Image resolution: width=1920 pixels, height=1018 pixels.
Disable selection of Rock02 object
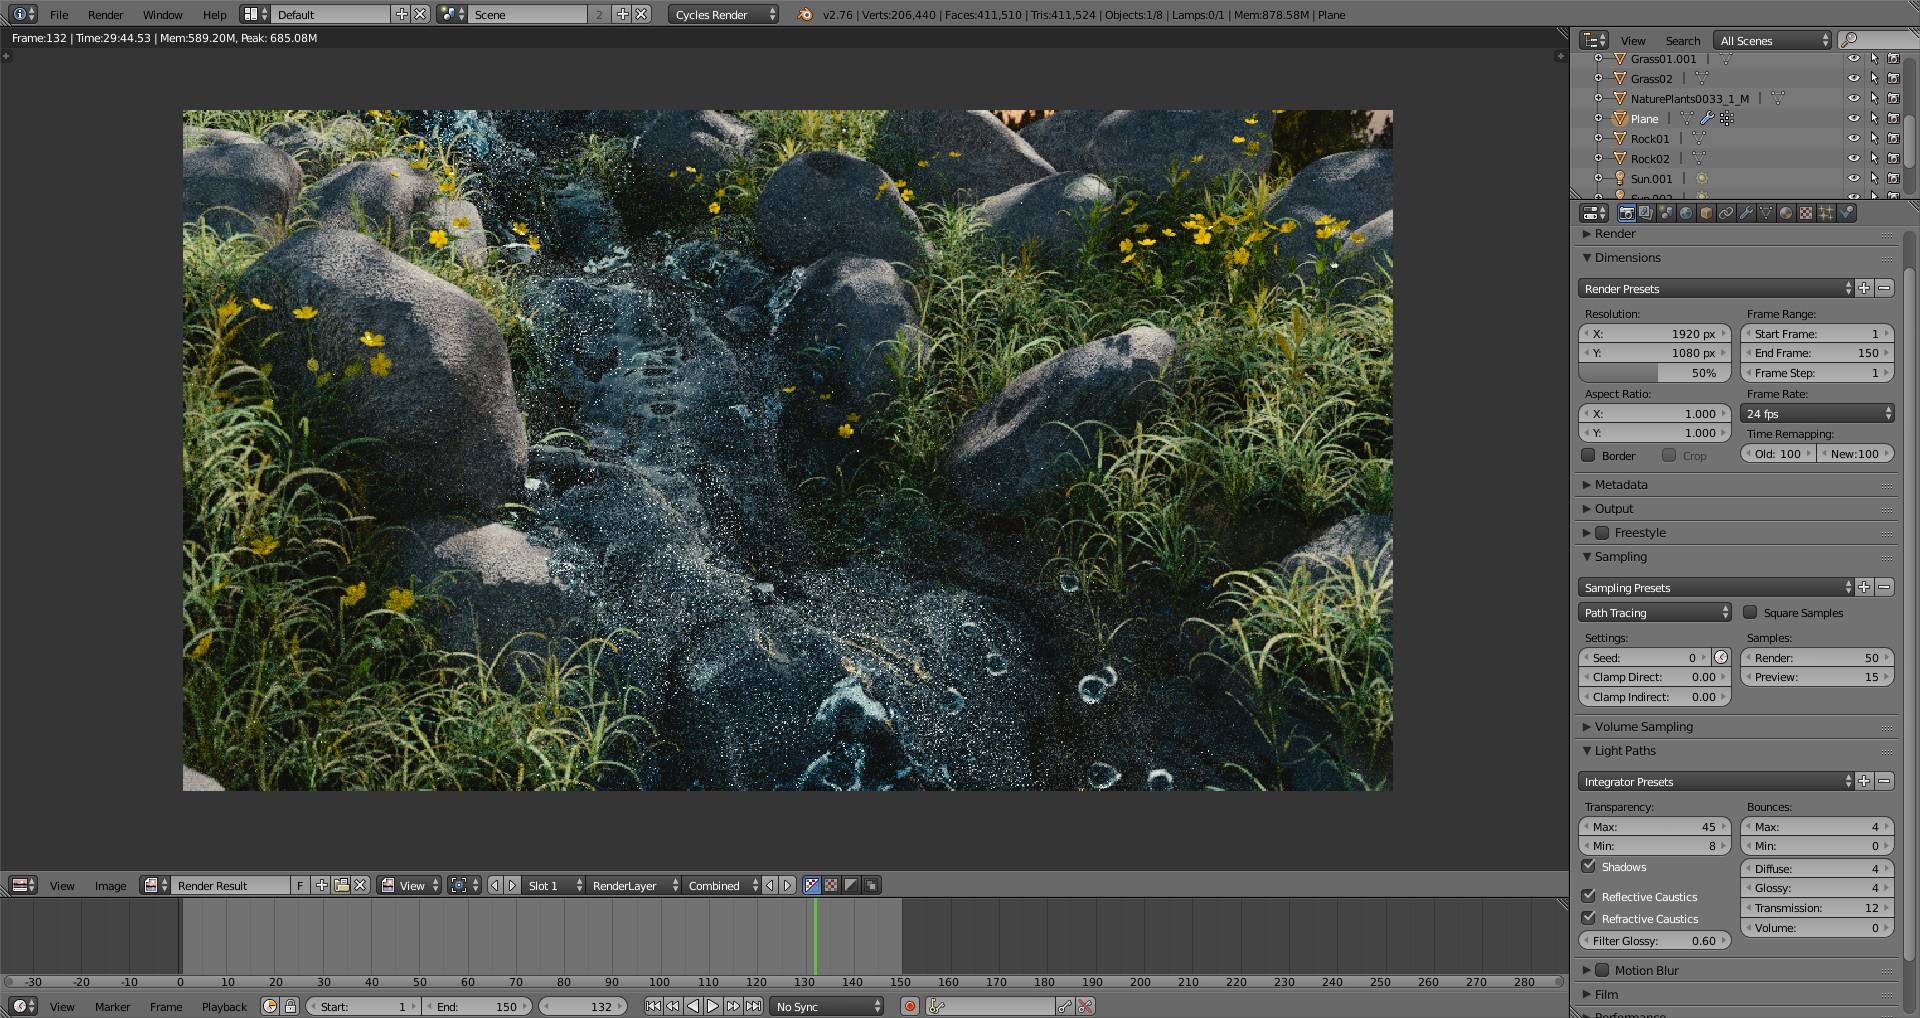point(1874,159)
